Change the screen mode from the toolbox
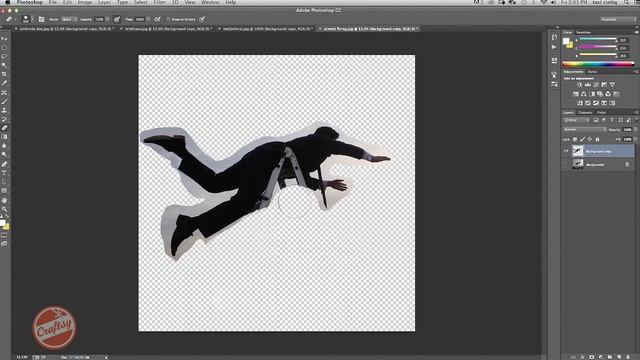The height and width of the screenshot is (360, 640). [4, 244]
